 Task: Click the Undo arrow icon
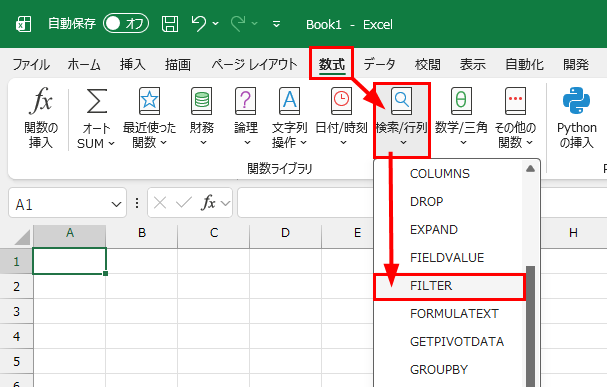coord(199,24)
